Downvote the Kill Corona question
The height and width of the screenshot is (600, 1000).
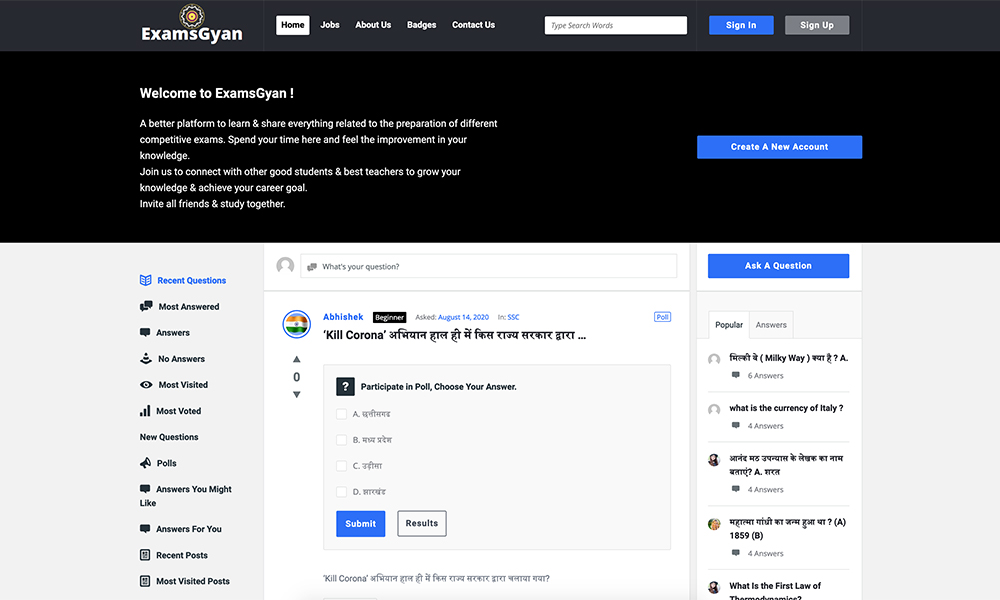tap(297, 395)
